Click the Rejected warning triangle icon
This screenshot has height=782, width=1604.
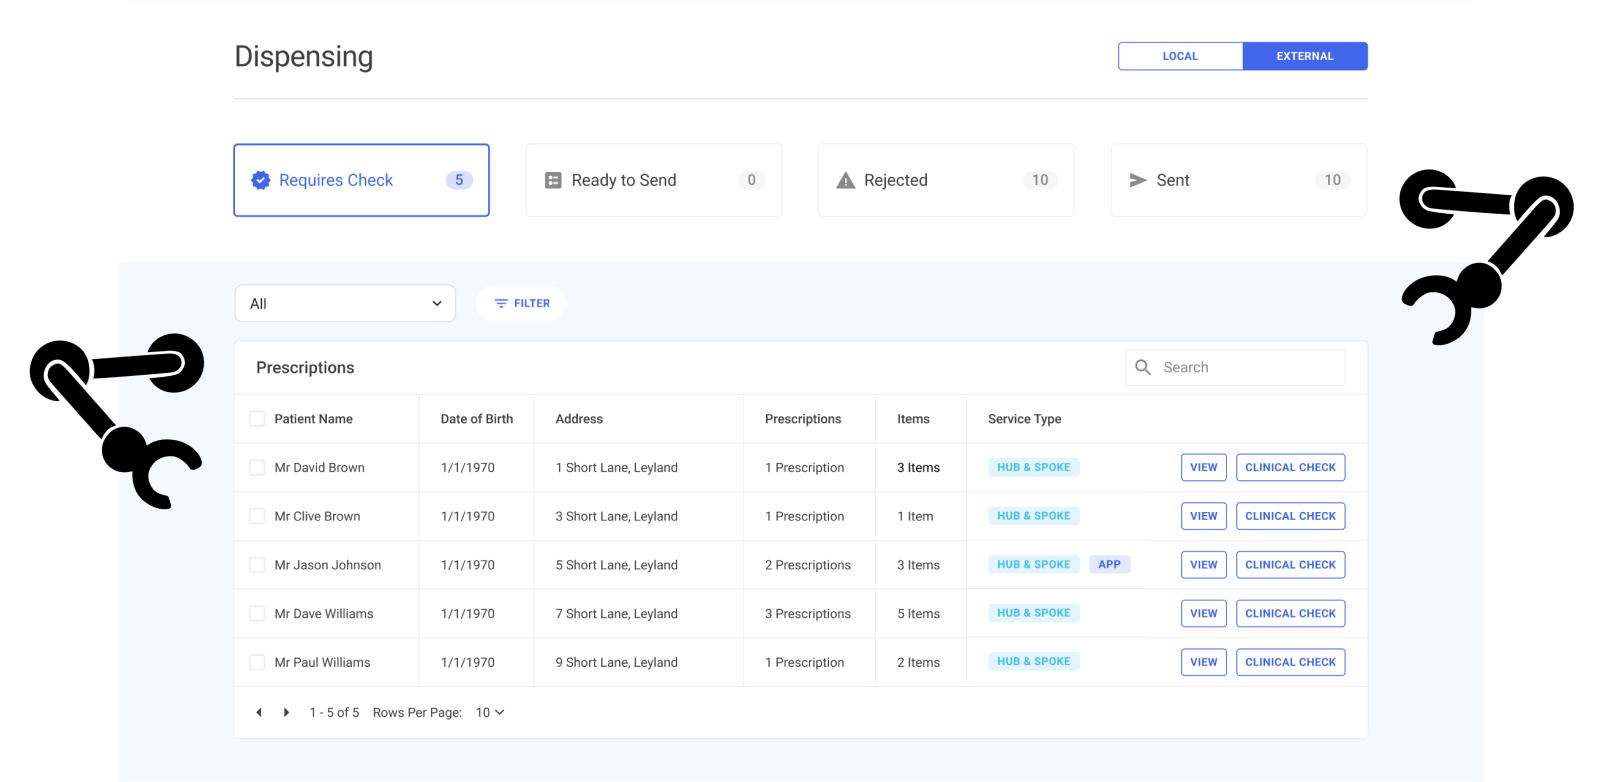tap(846, 180)
